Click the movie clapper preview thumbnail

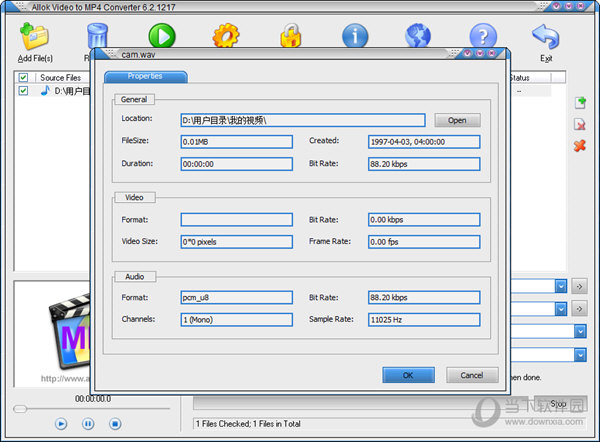(x=70, y=331)
